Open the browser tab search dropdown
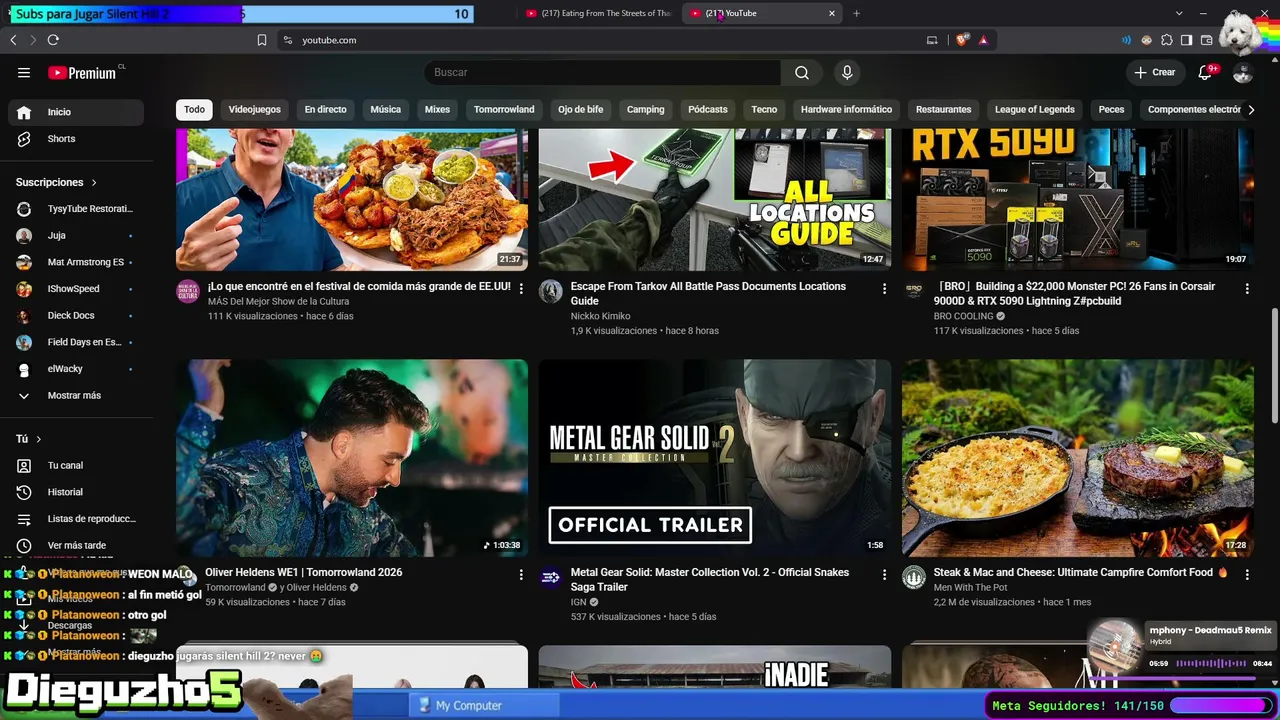1280x720 pixels. tap(1179, 13)
